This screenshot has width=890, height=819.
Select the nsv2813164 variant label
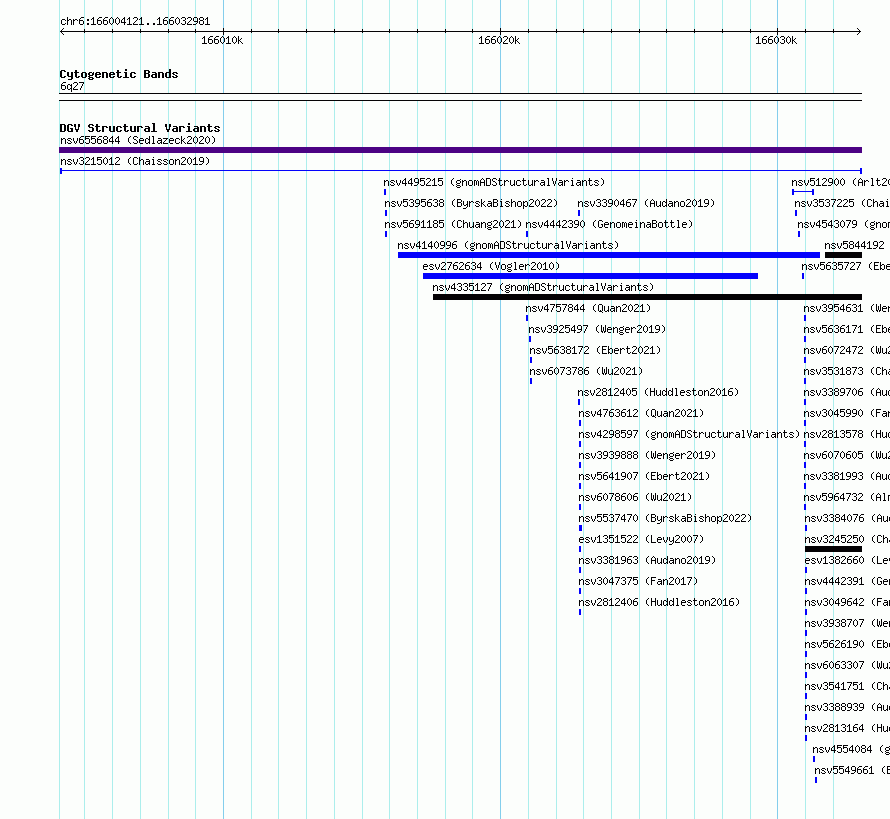tap(847, 728)
